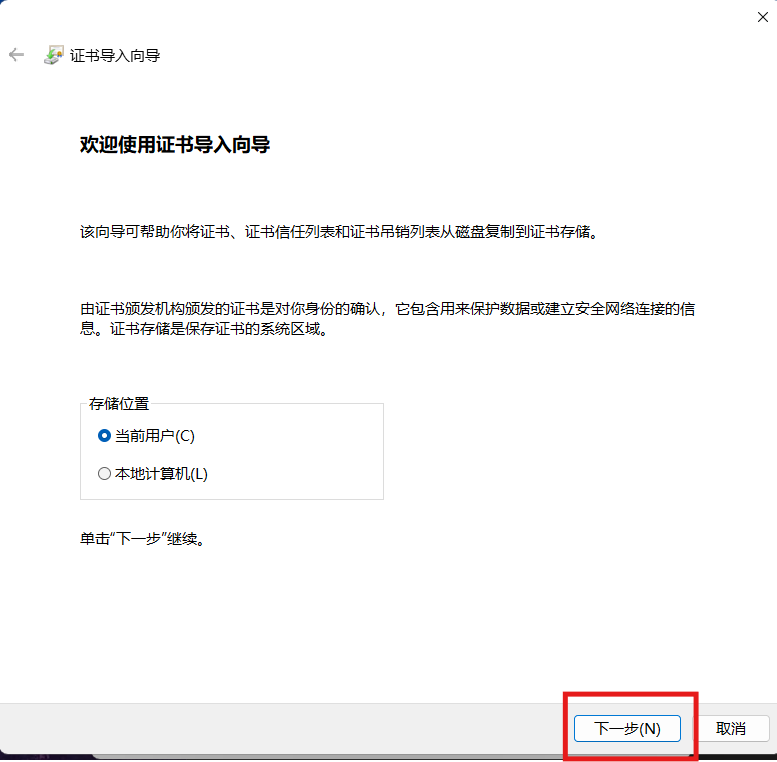Select the 本地计算机(L) radio button circle
Screen dimensions: 777x762
pos(104,474)
